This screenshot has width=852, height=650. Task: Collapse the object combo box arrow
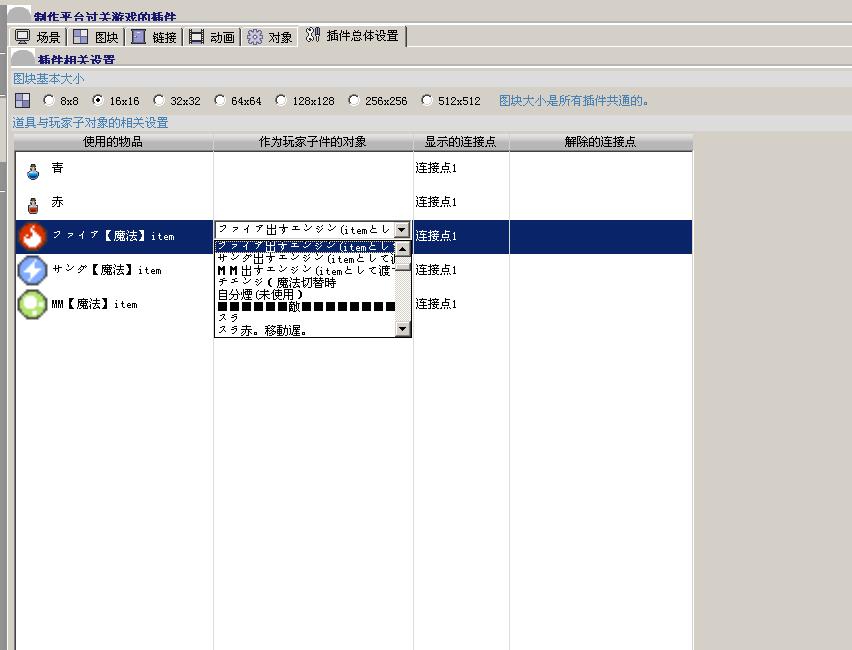pyautogui.click(x=402, y=230)
